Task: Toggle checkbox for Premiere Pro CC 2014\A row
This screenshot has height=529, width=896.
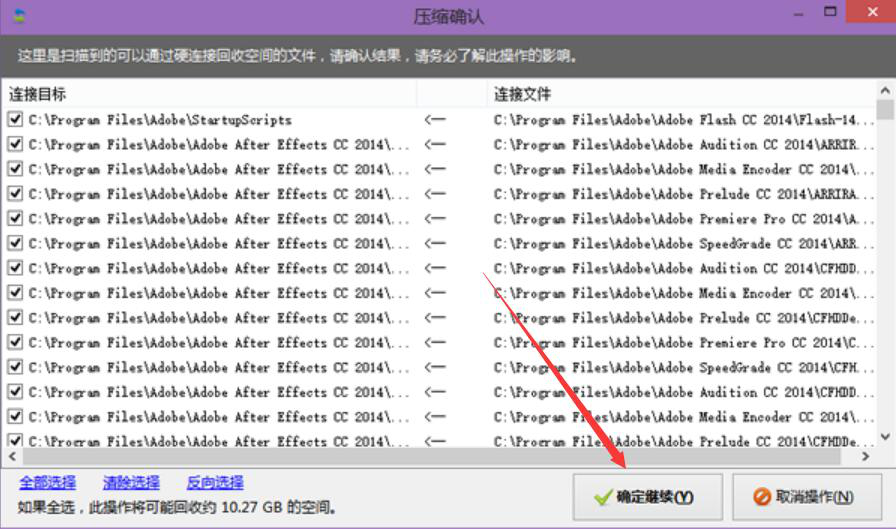Action: click(15, 218)
